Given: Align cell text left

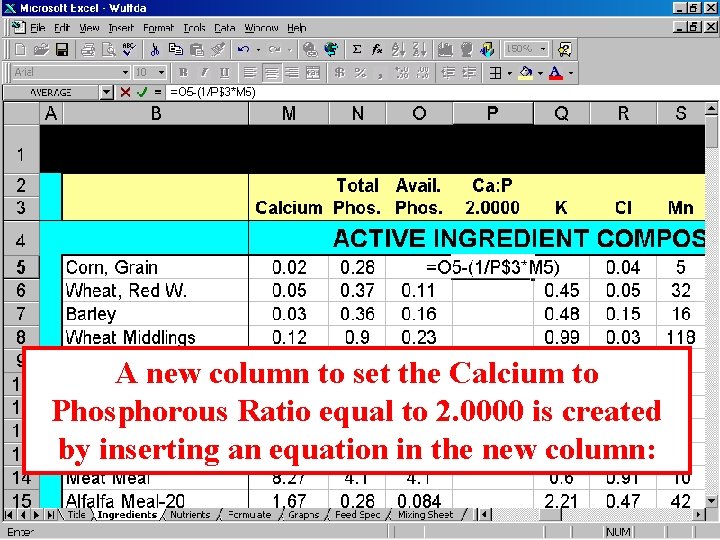Looking at the screenshot, I should coord(250,73).
